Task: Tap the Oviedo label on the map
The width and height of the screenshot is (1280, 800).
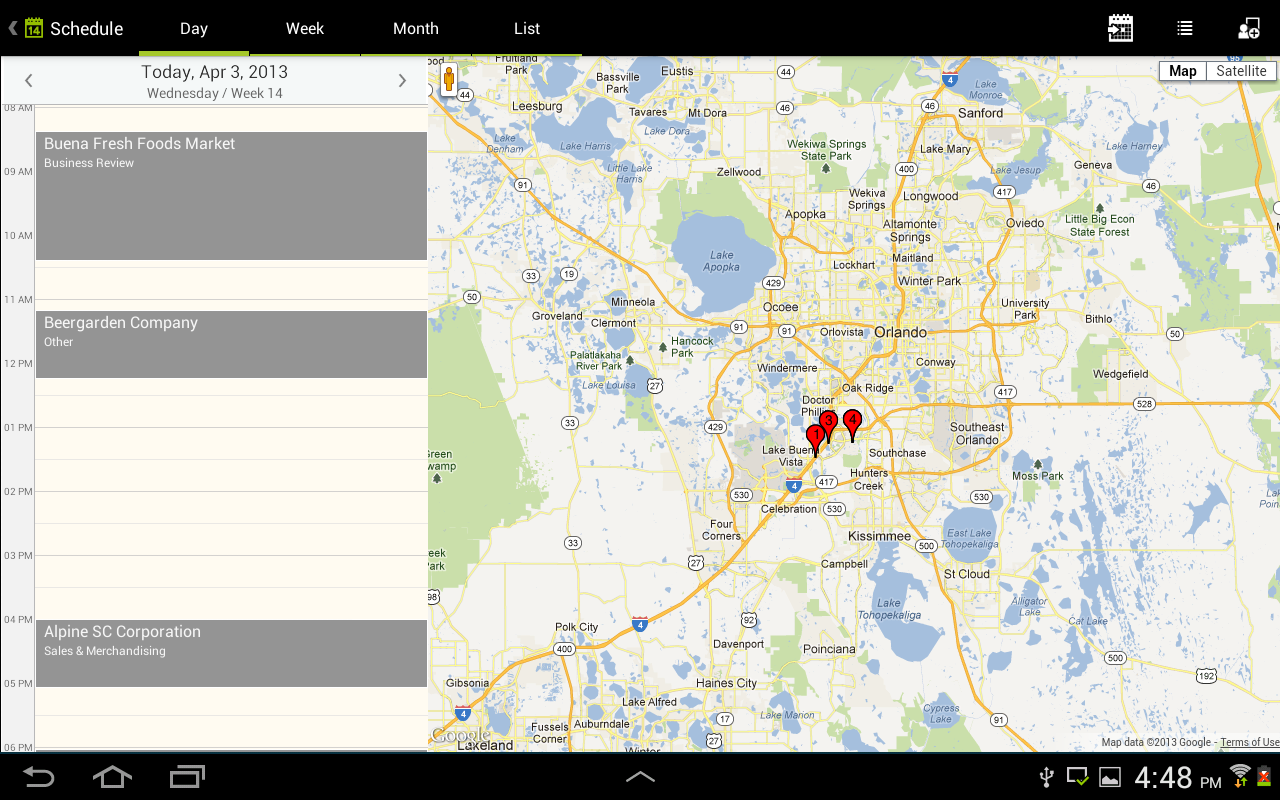Action: coord(1025,223)
